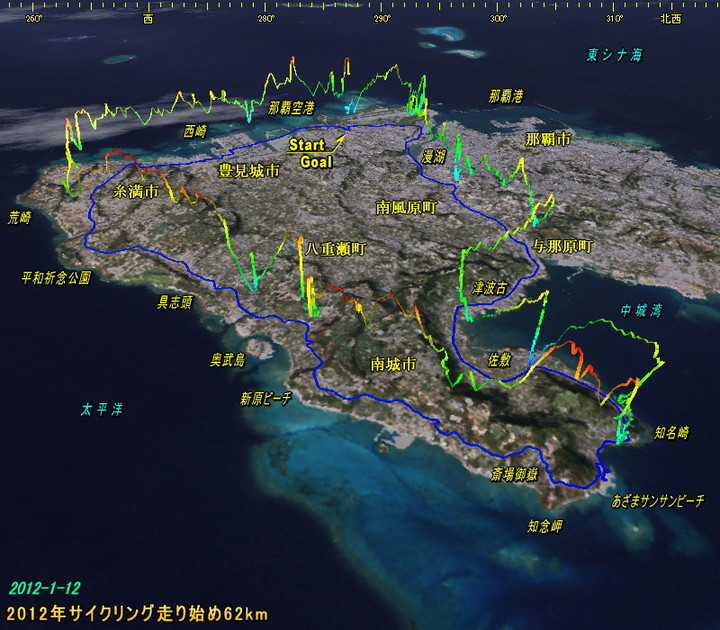Click the 津波古 label
The width and height of the screenshot is (720, 630).
[489, 288]
